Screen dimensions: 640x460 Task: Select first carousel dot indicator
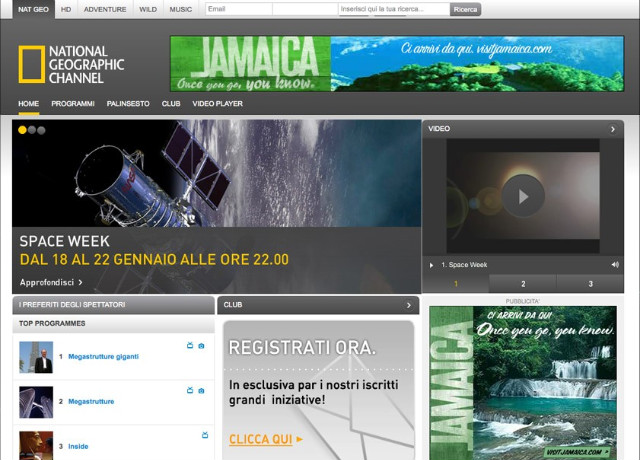pos(22,130)
